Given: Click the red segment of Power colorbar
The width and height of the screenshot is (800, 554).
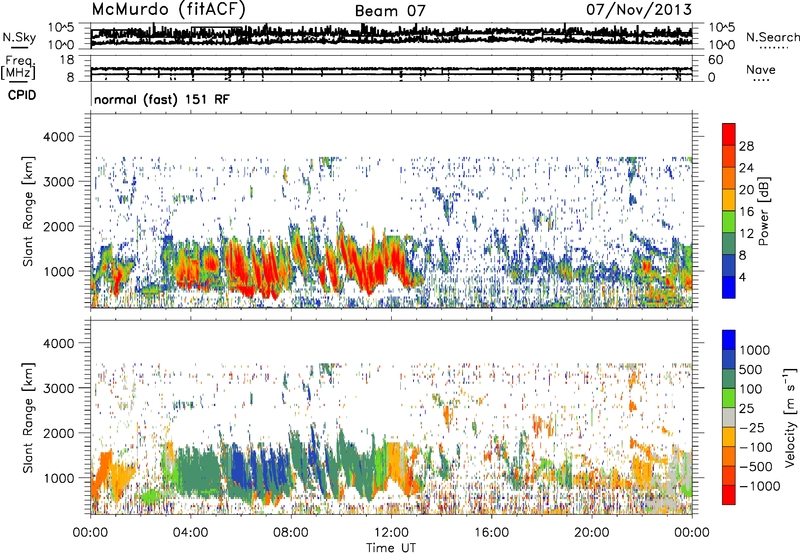Looking at the screenshot, I should [x=729, y=134].
